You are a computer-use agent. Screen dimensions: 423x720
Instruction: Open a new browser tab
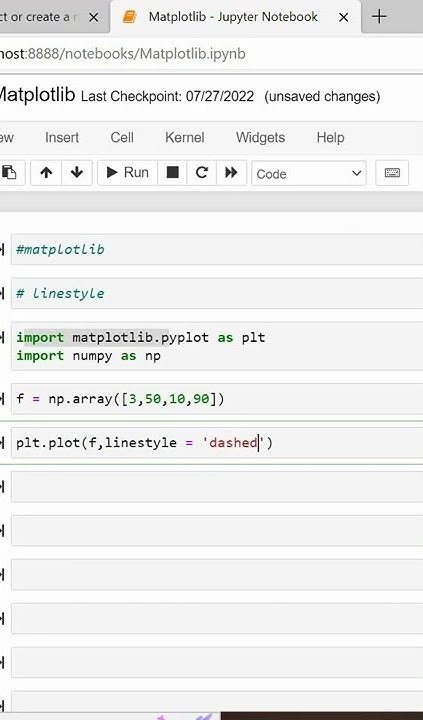[379, 17]
